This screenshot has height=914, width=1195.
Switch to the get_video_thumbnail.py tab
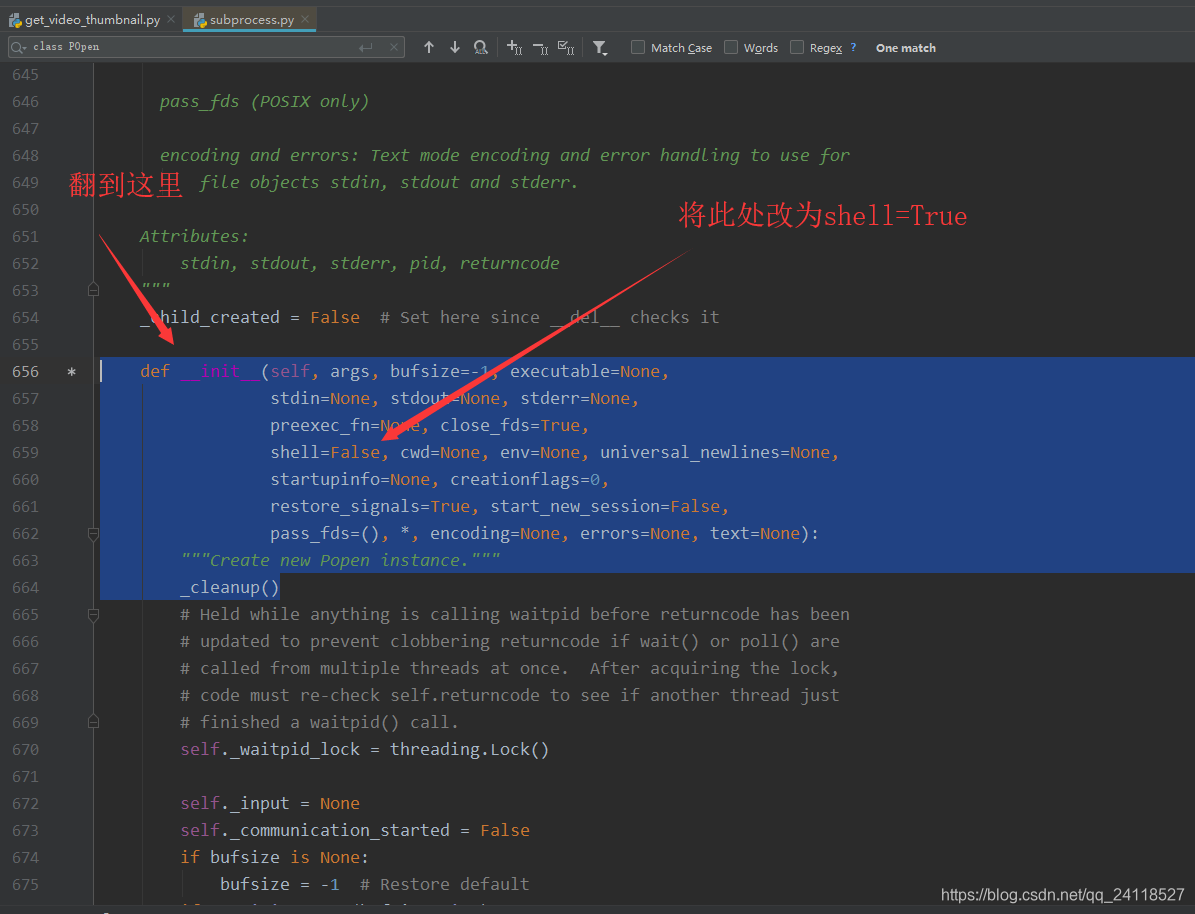coord(91,20)
